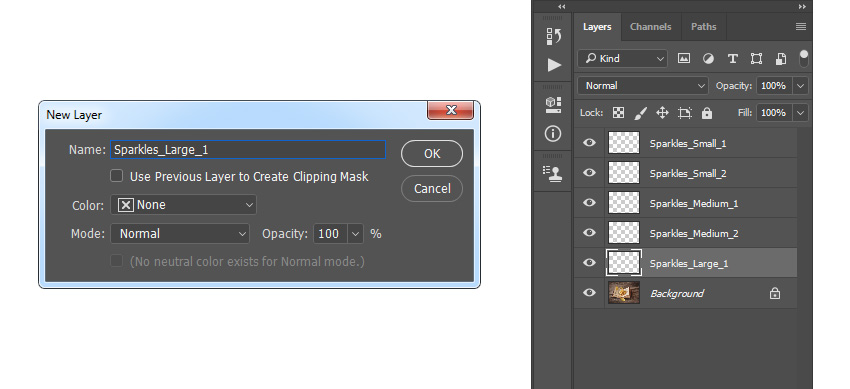Confirm New Layer with OK
Image resolution: width=850 pixels, height=389 pixels.
[x=432, y=154]
